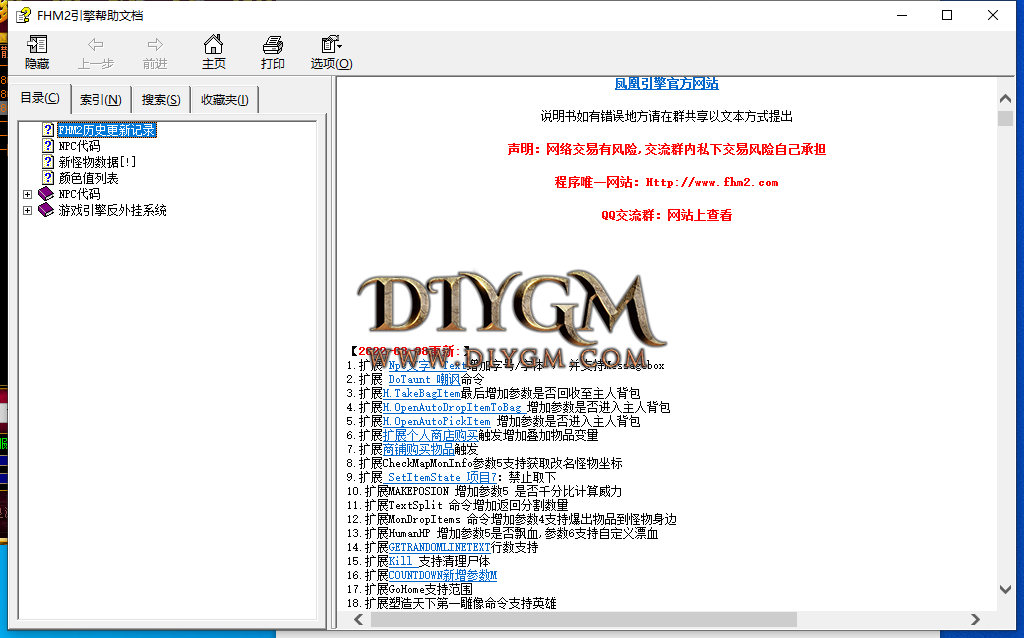Open the H.TakeBagItem link
This screenshot has height=638, width=1024.
pyautogui.click(x=422, y=393)
